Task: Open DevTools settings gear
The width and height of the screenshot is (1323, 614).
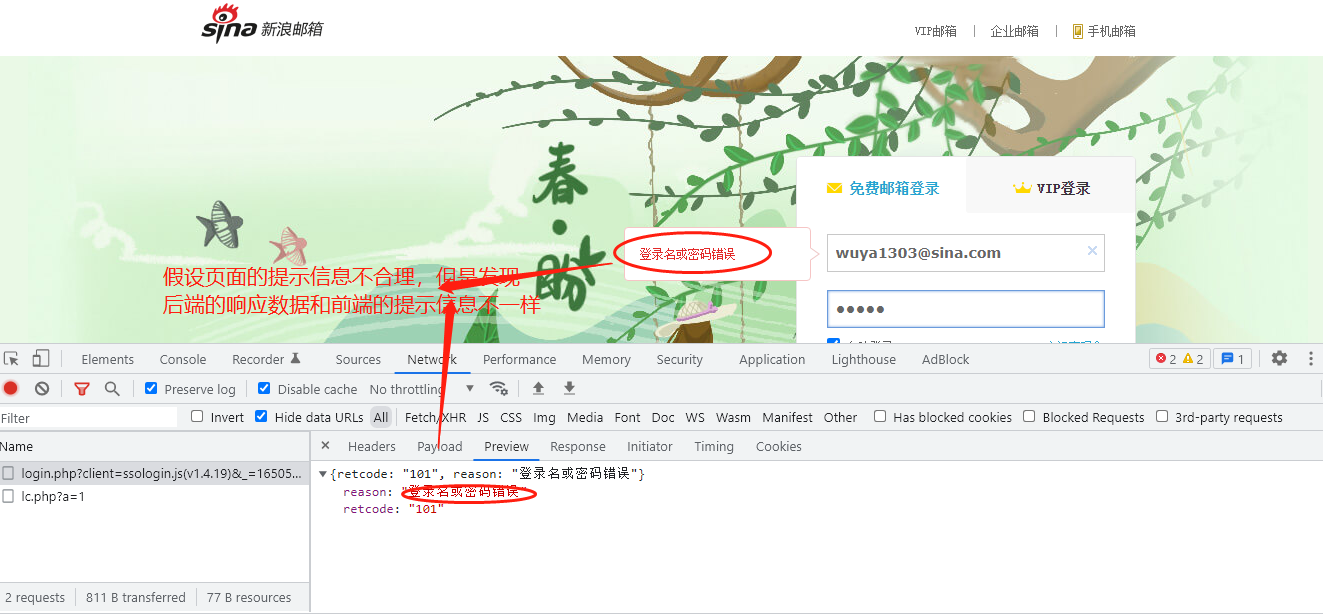Action: 1279,358
